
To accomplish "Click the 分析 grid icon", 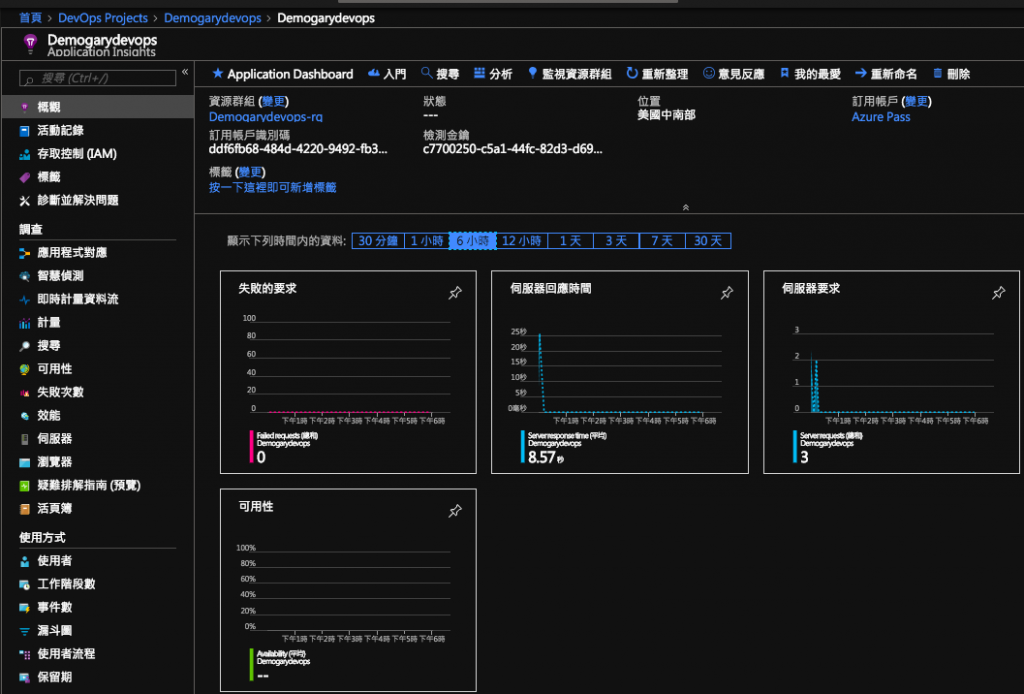I will tap(479, 73).
